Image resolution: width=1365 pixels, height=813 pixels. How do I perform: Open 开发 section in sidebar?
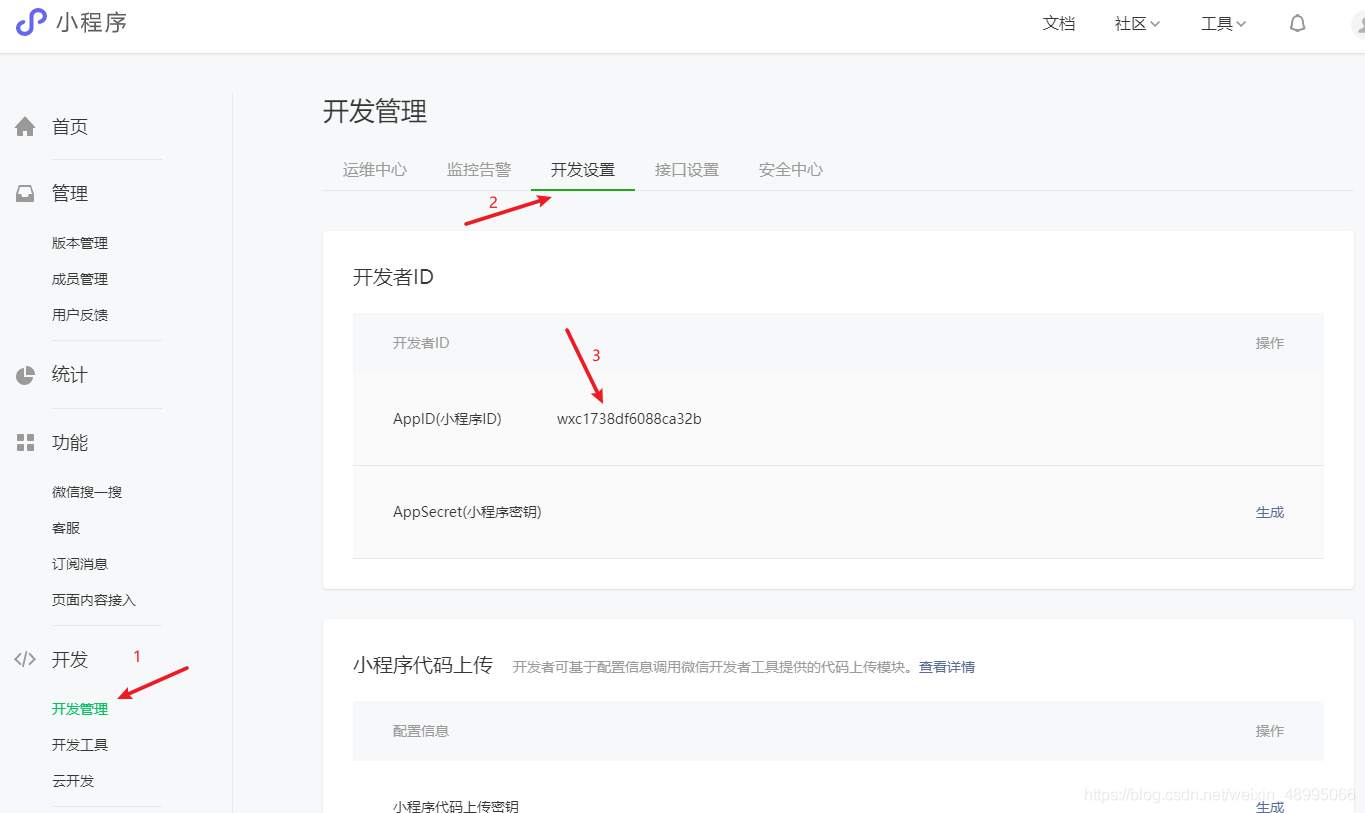tap(70, 660)
